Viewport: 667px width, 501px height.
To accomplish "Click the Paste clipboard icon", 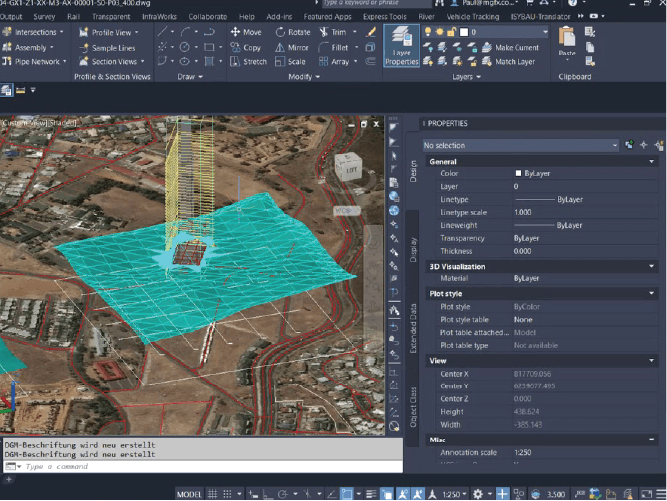I will [x=567, y=38].
